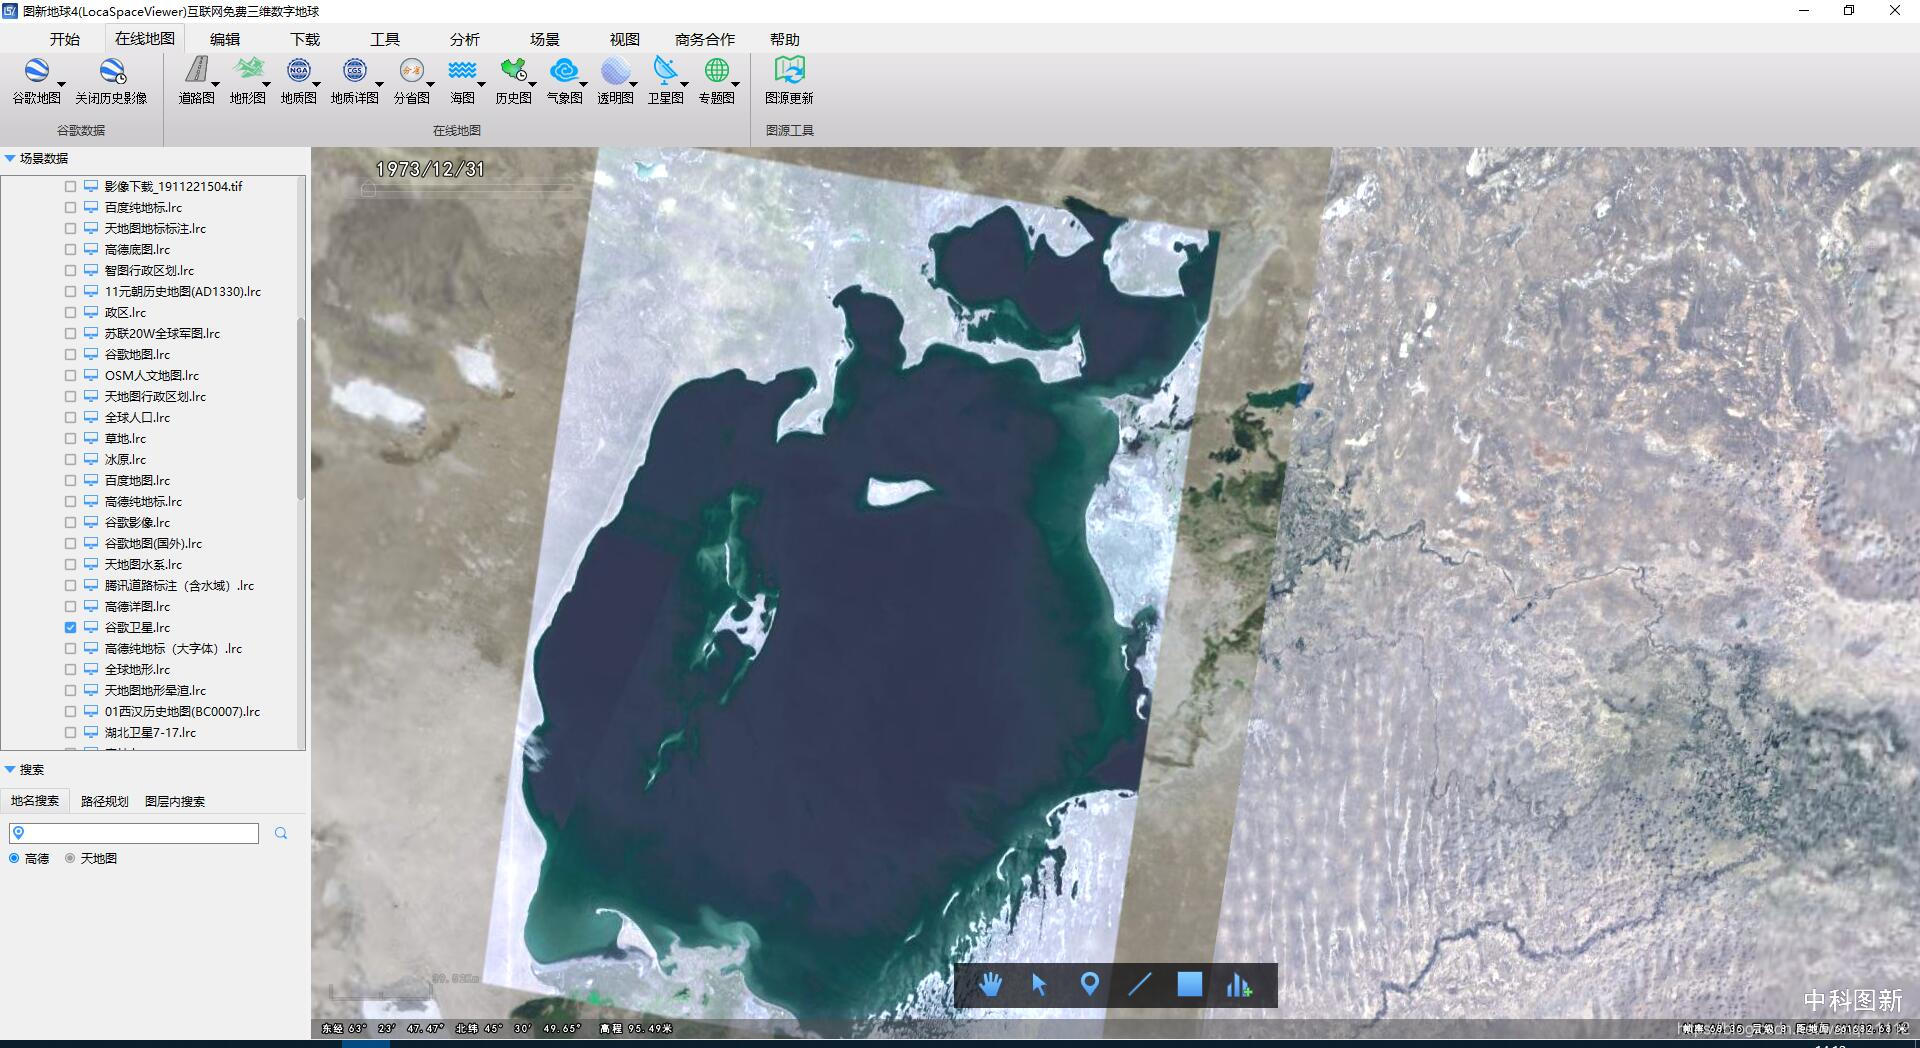
Task: Enable the 谷歌地图.lrc layer checkbox
Action: click(x=70, y=354)
